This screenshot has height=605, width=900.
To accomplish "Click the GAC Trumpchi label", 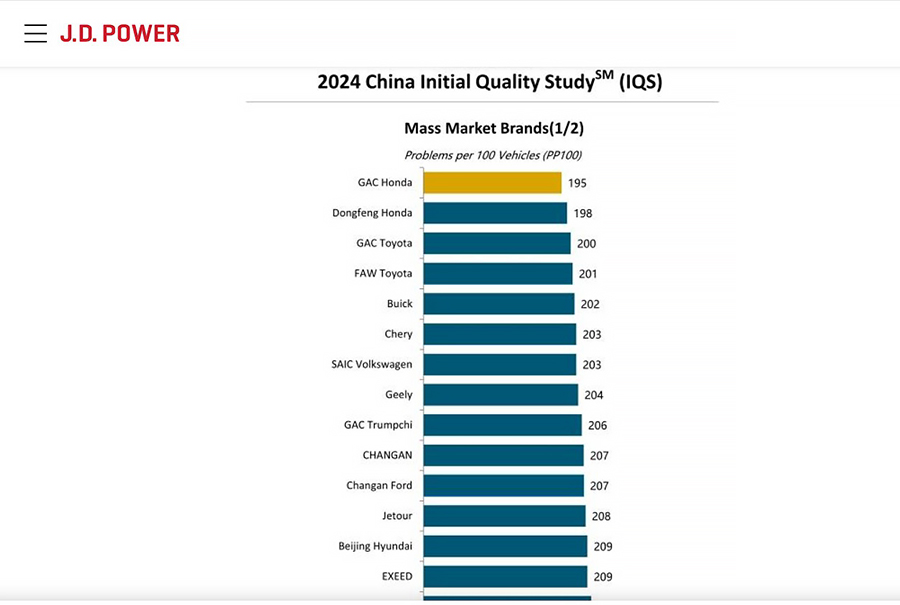I will click(378, 425).
